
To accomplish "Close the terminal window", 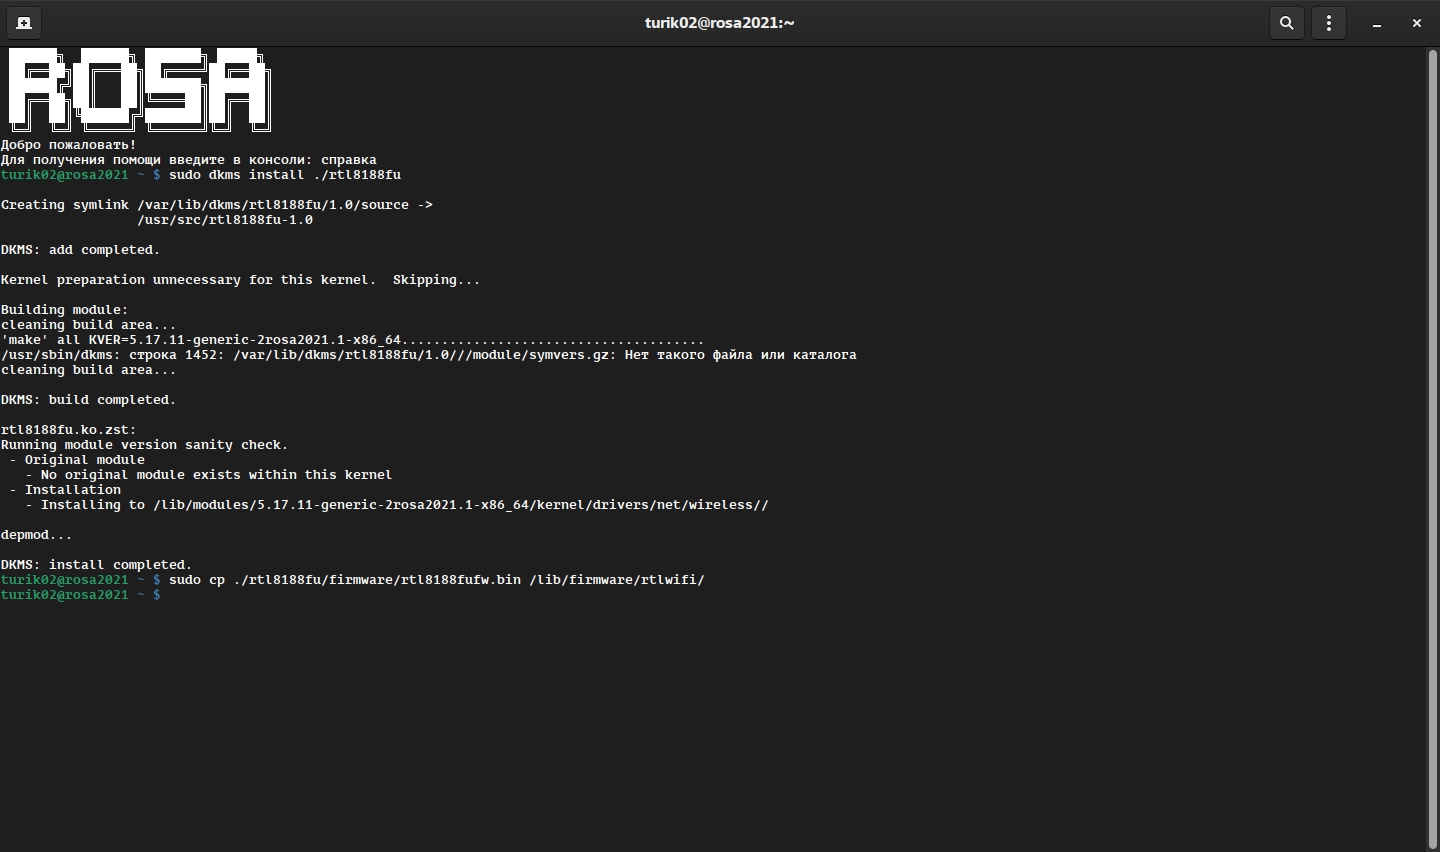I will 1417,23.
